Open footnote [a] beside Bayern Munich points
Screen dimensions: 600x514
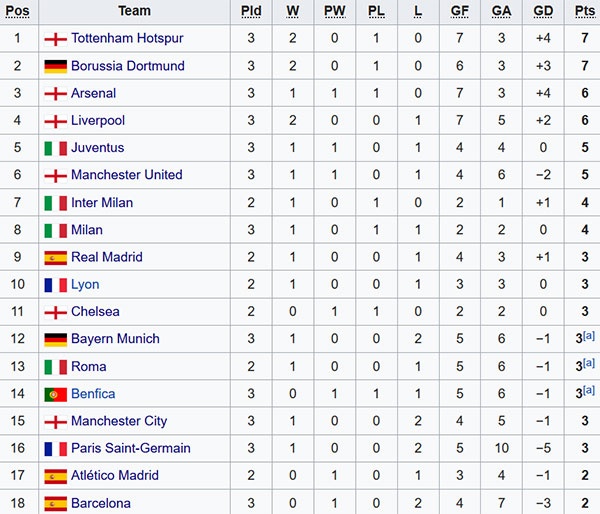tap(589, 336)
